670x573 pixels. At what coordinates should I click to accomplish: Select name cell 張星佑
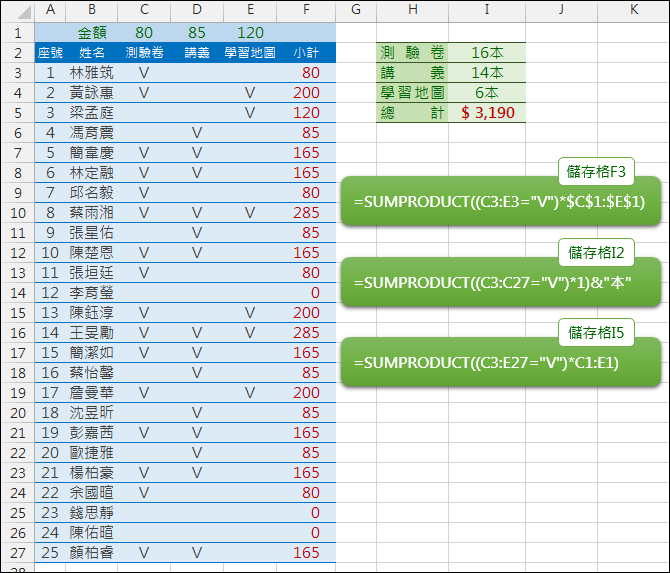pos(92,233)
